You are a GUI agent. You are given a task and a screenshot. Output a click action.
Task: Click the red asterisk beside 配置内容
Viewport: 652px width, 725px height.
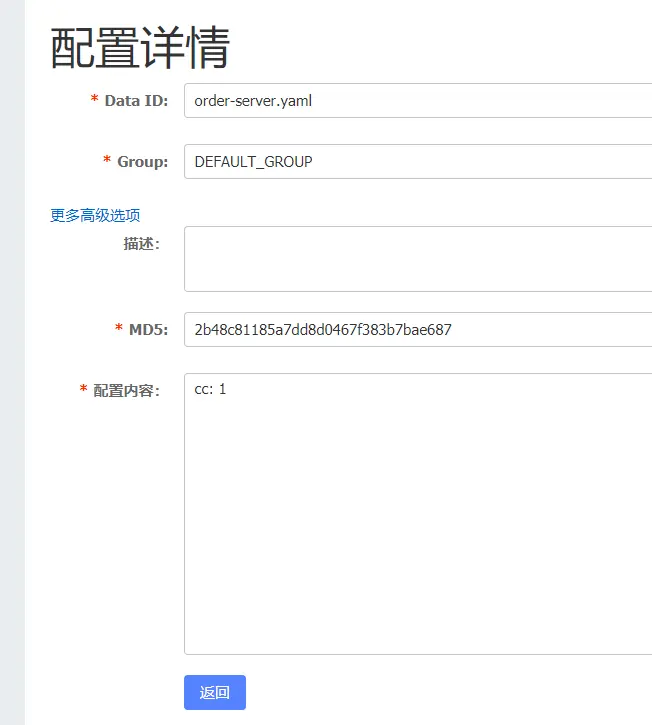[x=83, y=389]
